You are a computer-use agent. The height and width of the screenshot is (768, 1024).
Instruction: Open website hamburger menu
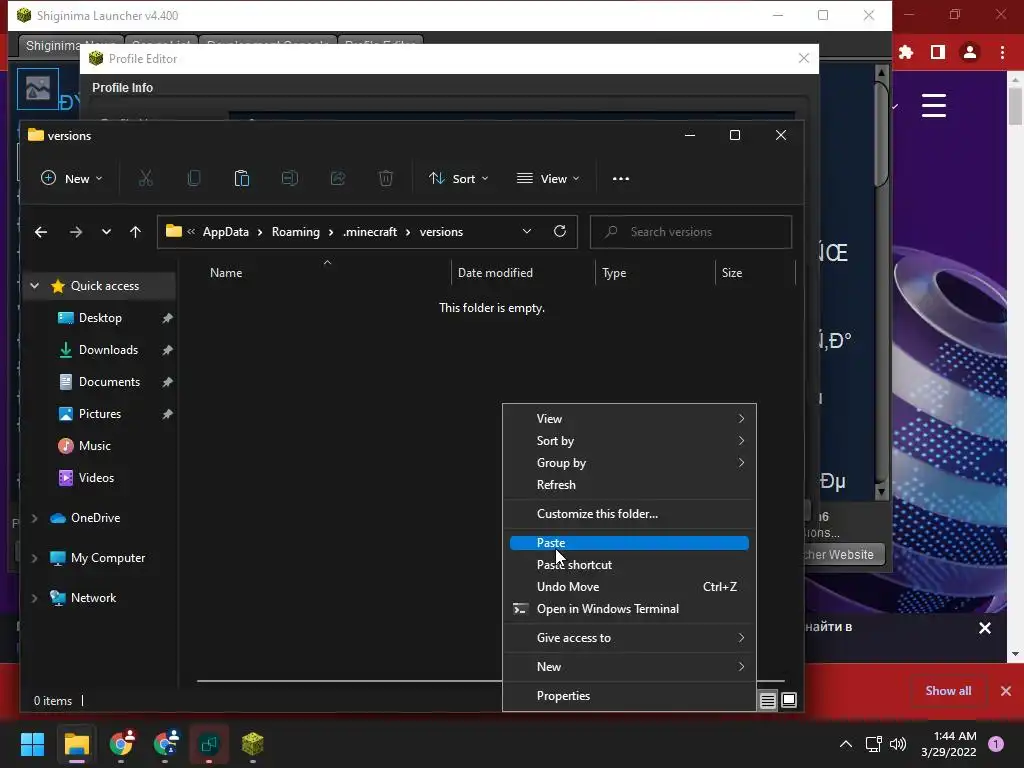934,105
